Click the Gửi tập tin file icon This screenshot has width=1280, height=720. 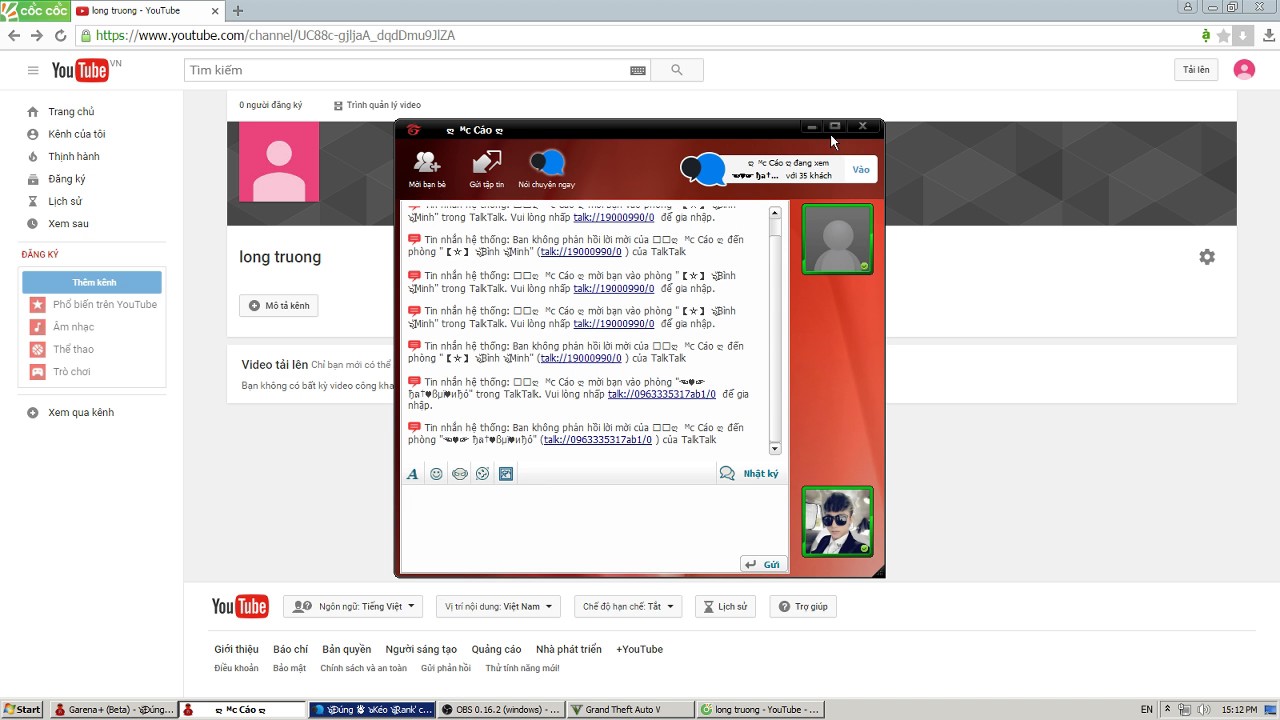487,169
